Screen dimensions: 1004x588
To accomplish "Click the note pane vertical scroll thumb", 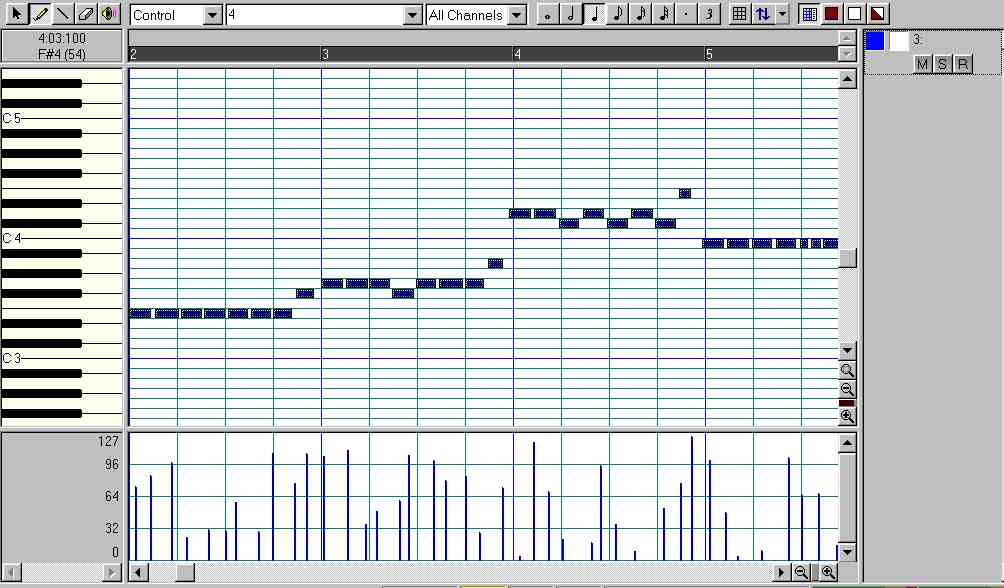I will (x=847, y=258).
